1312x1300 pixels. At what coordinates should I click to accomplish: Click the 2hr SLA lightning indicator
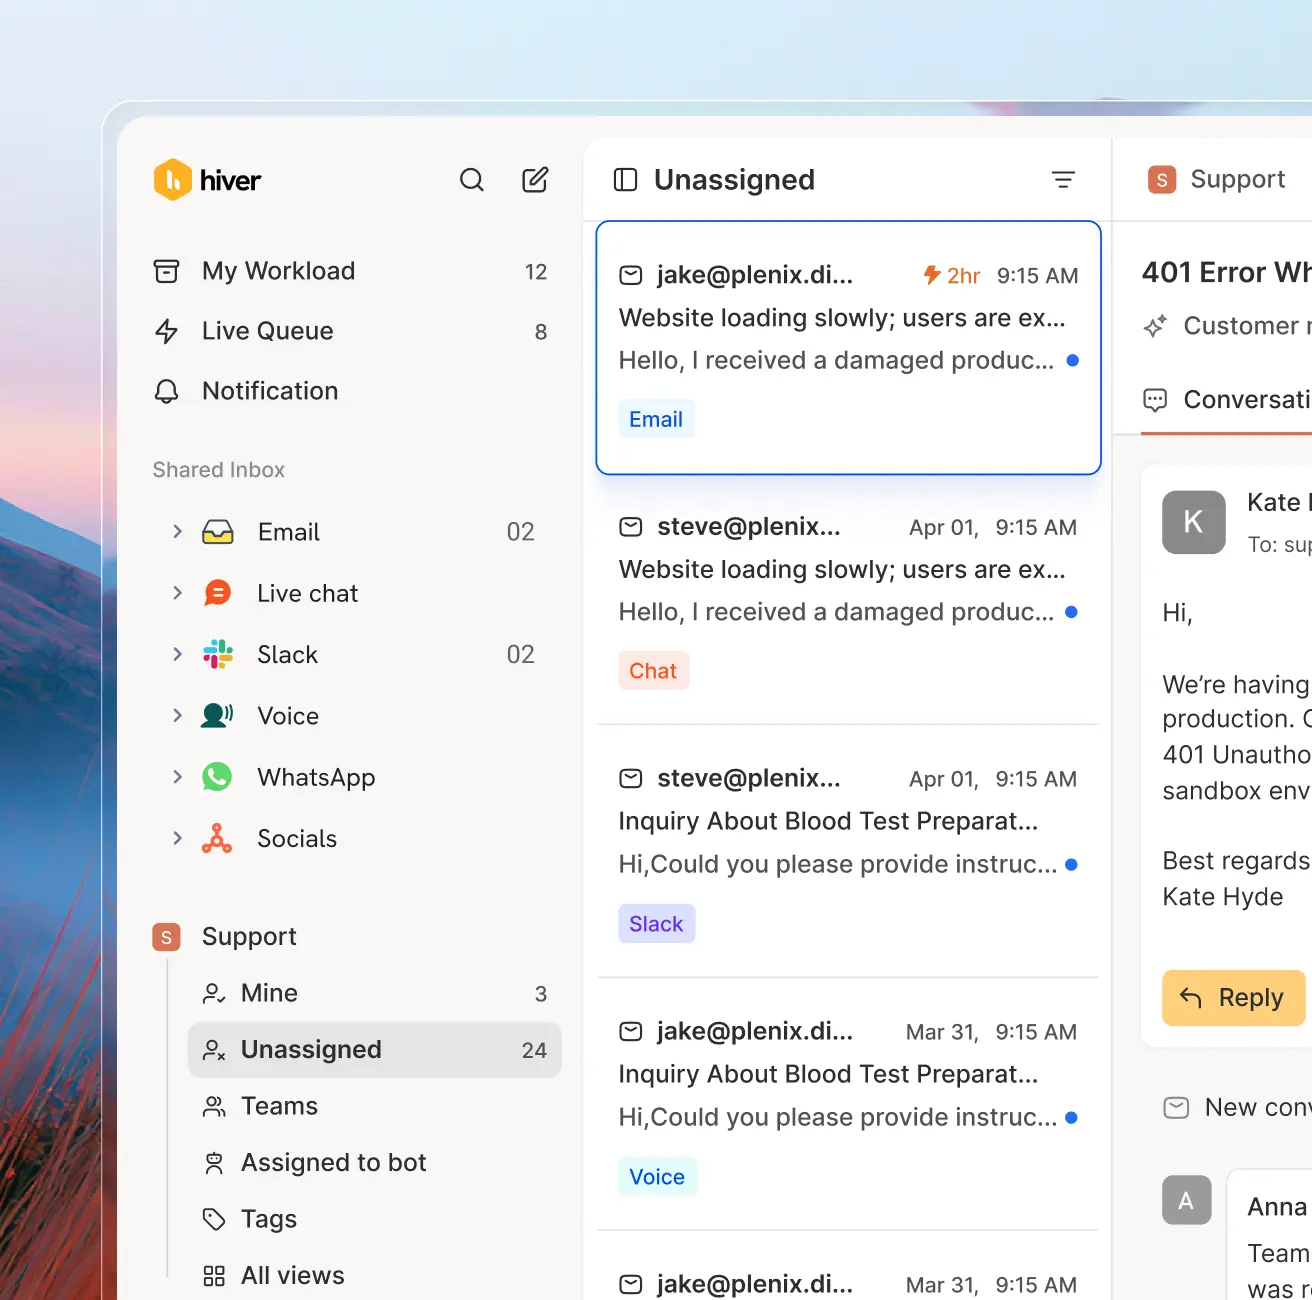pos(951,275)
